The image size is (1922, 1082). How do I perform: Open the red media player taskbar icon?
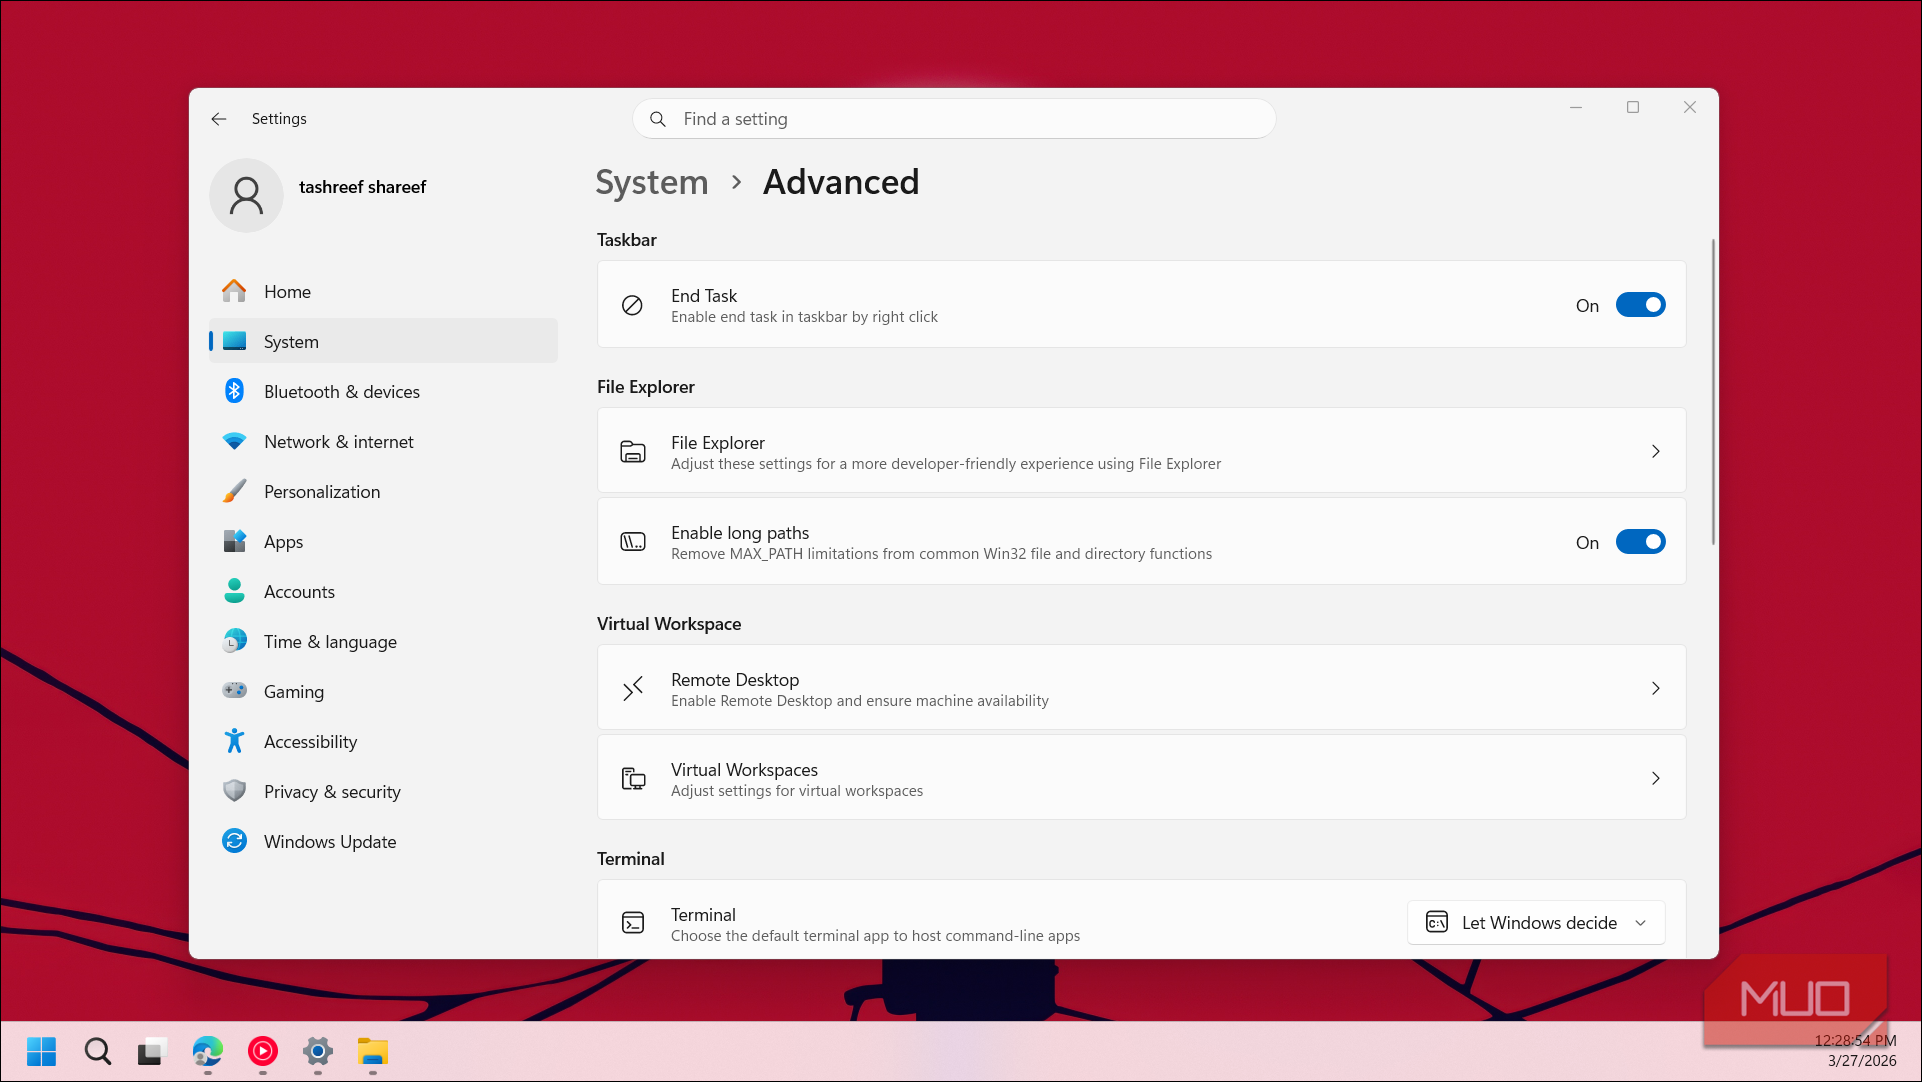[263, 1051]
